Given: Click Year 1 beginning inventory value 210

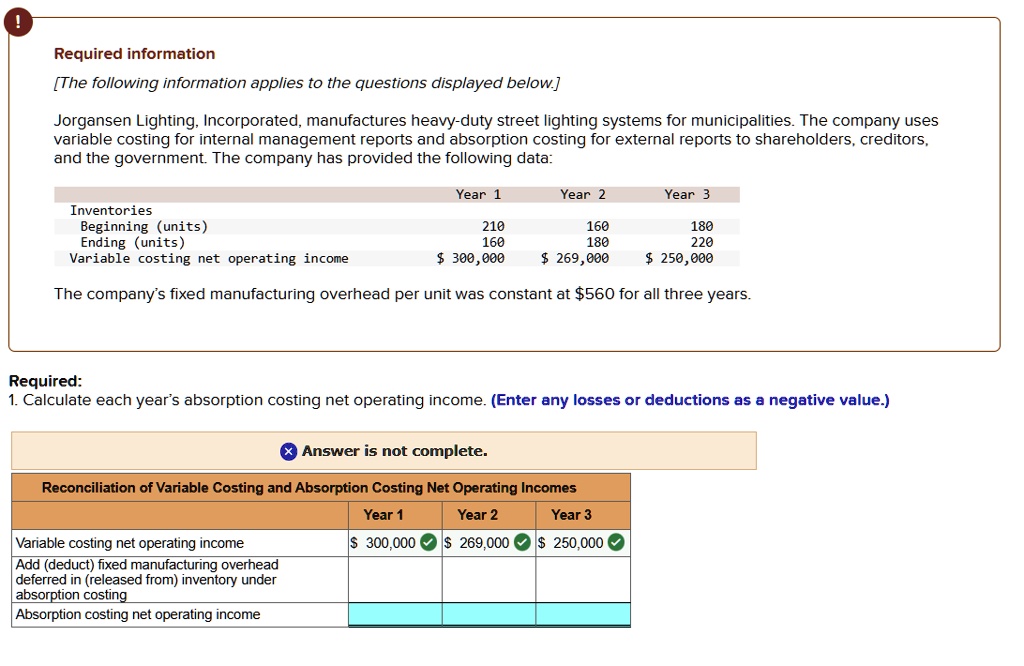Looking at the screenshot, I should [493, 227].
